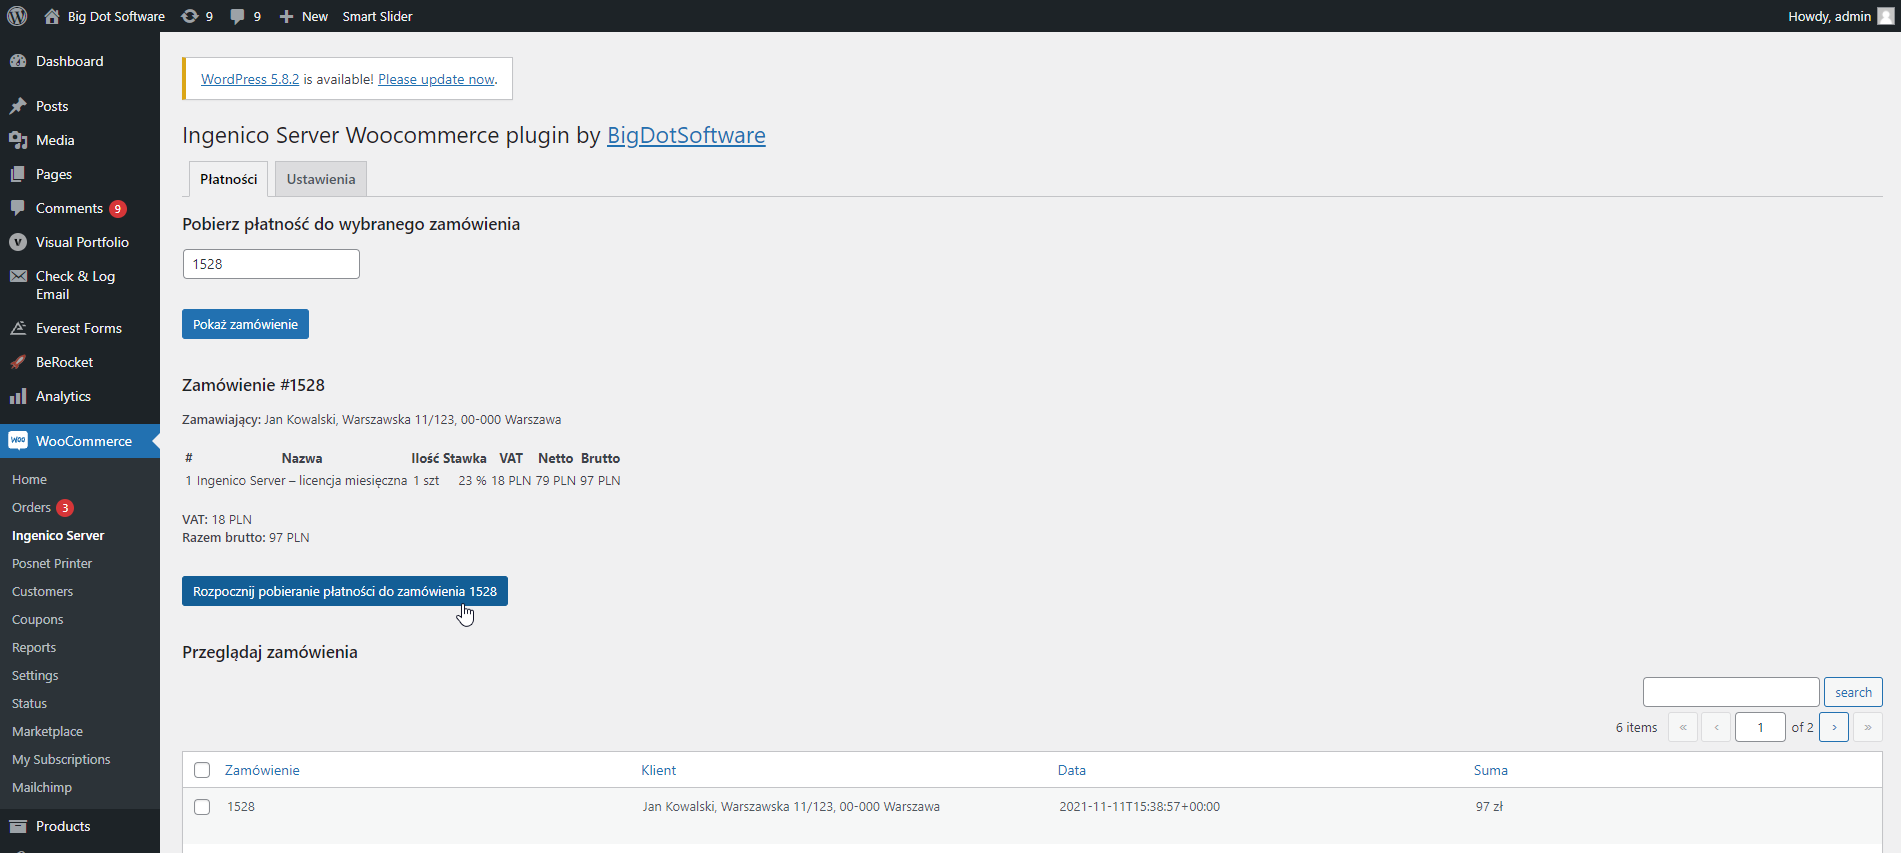Click the 97 zł total cell

pyautogui.click(x=1489, y=807)
